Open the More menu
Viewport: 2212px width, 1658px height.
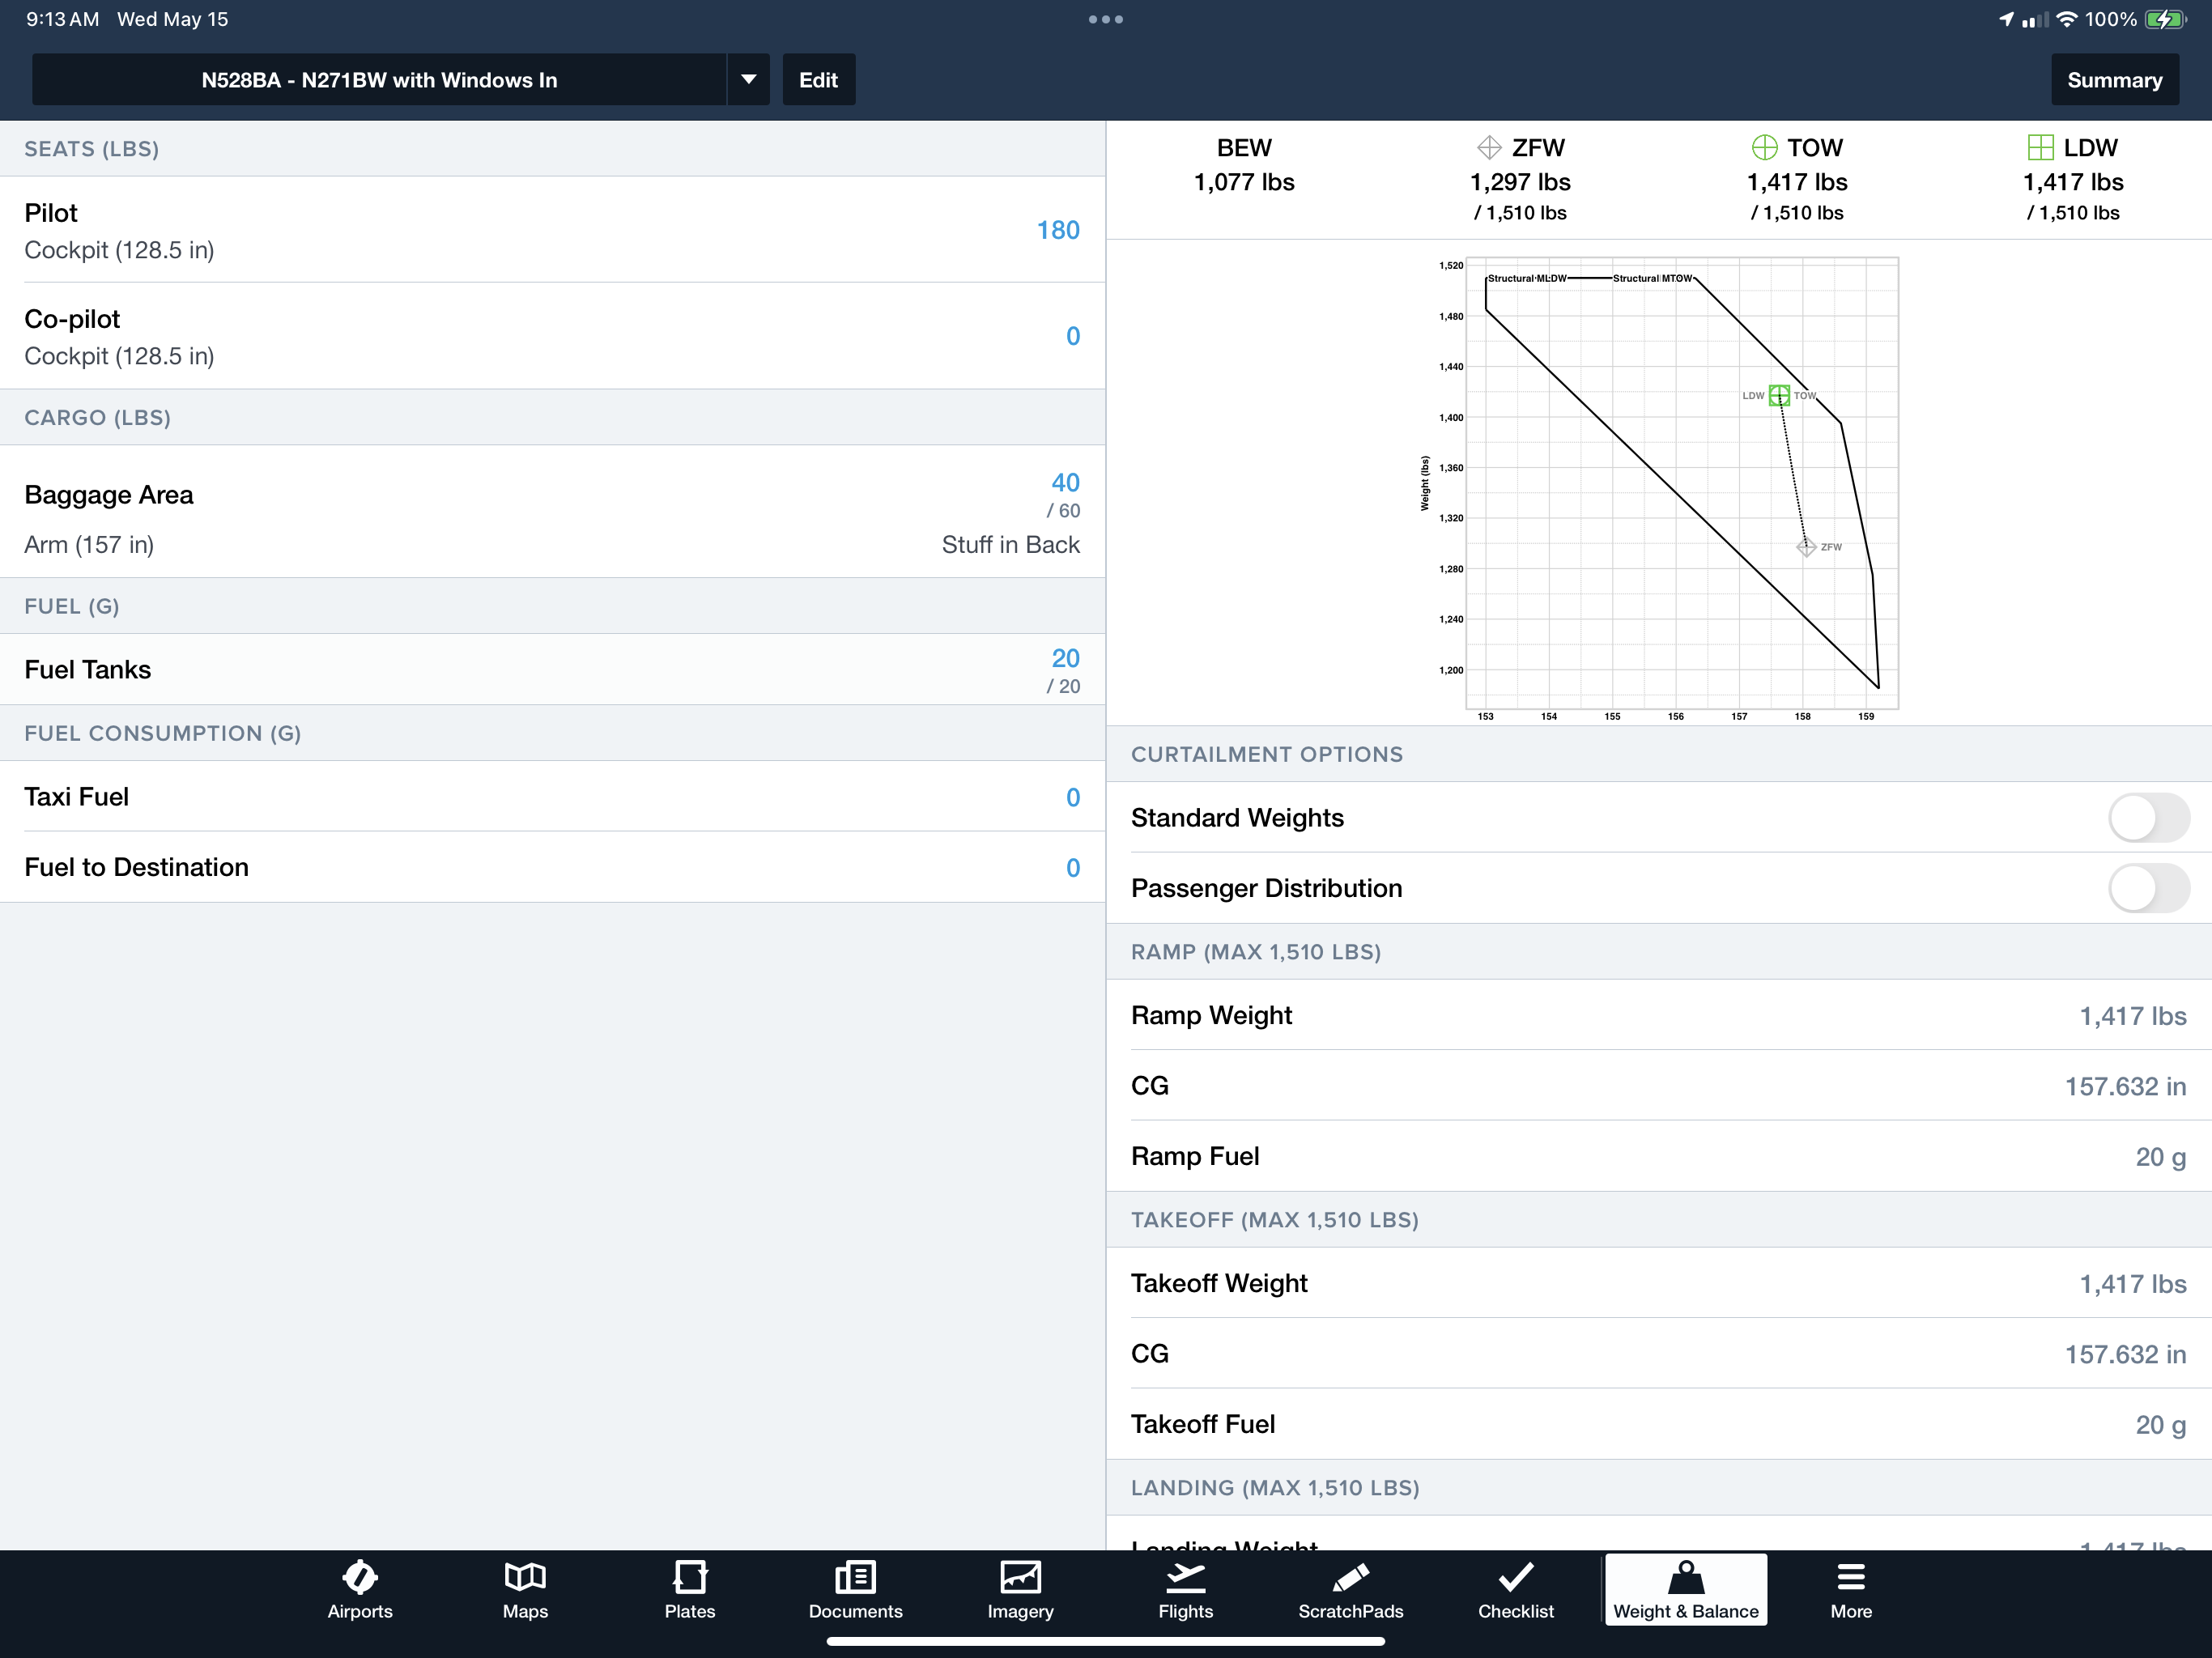1850,1588
